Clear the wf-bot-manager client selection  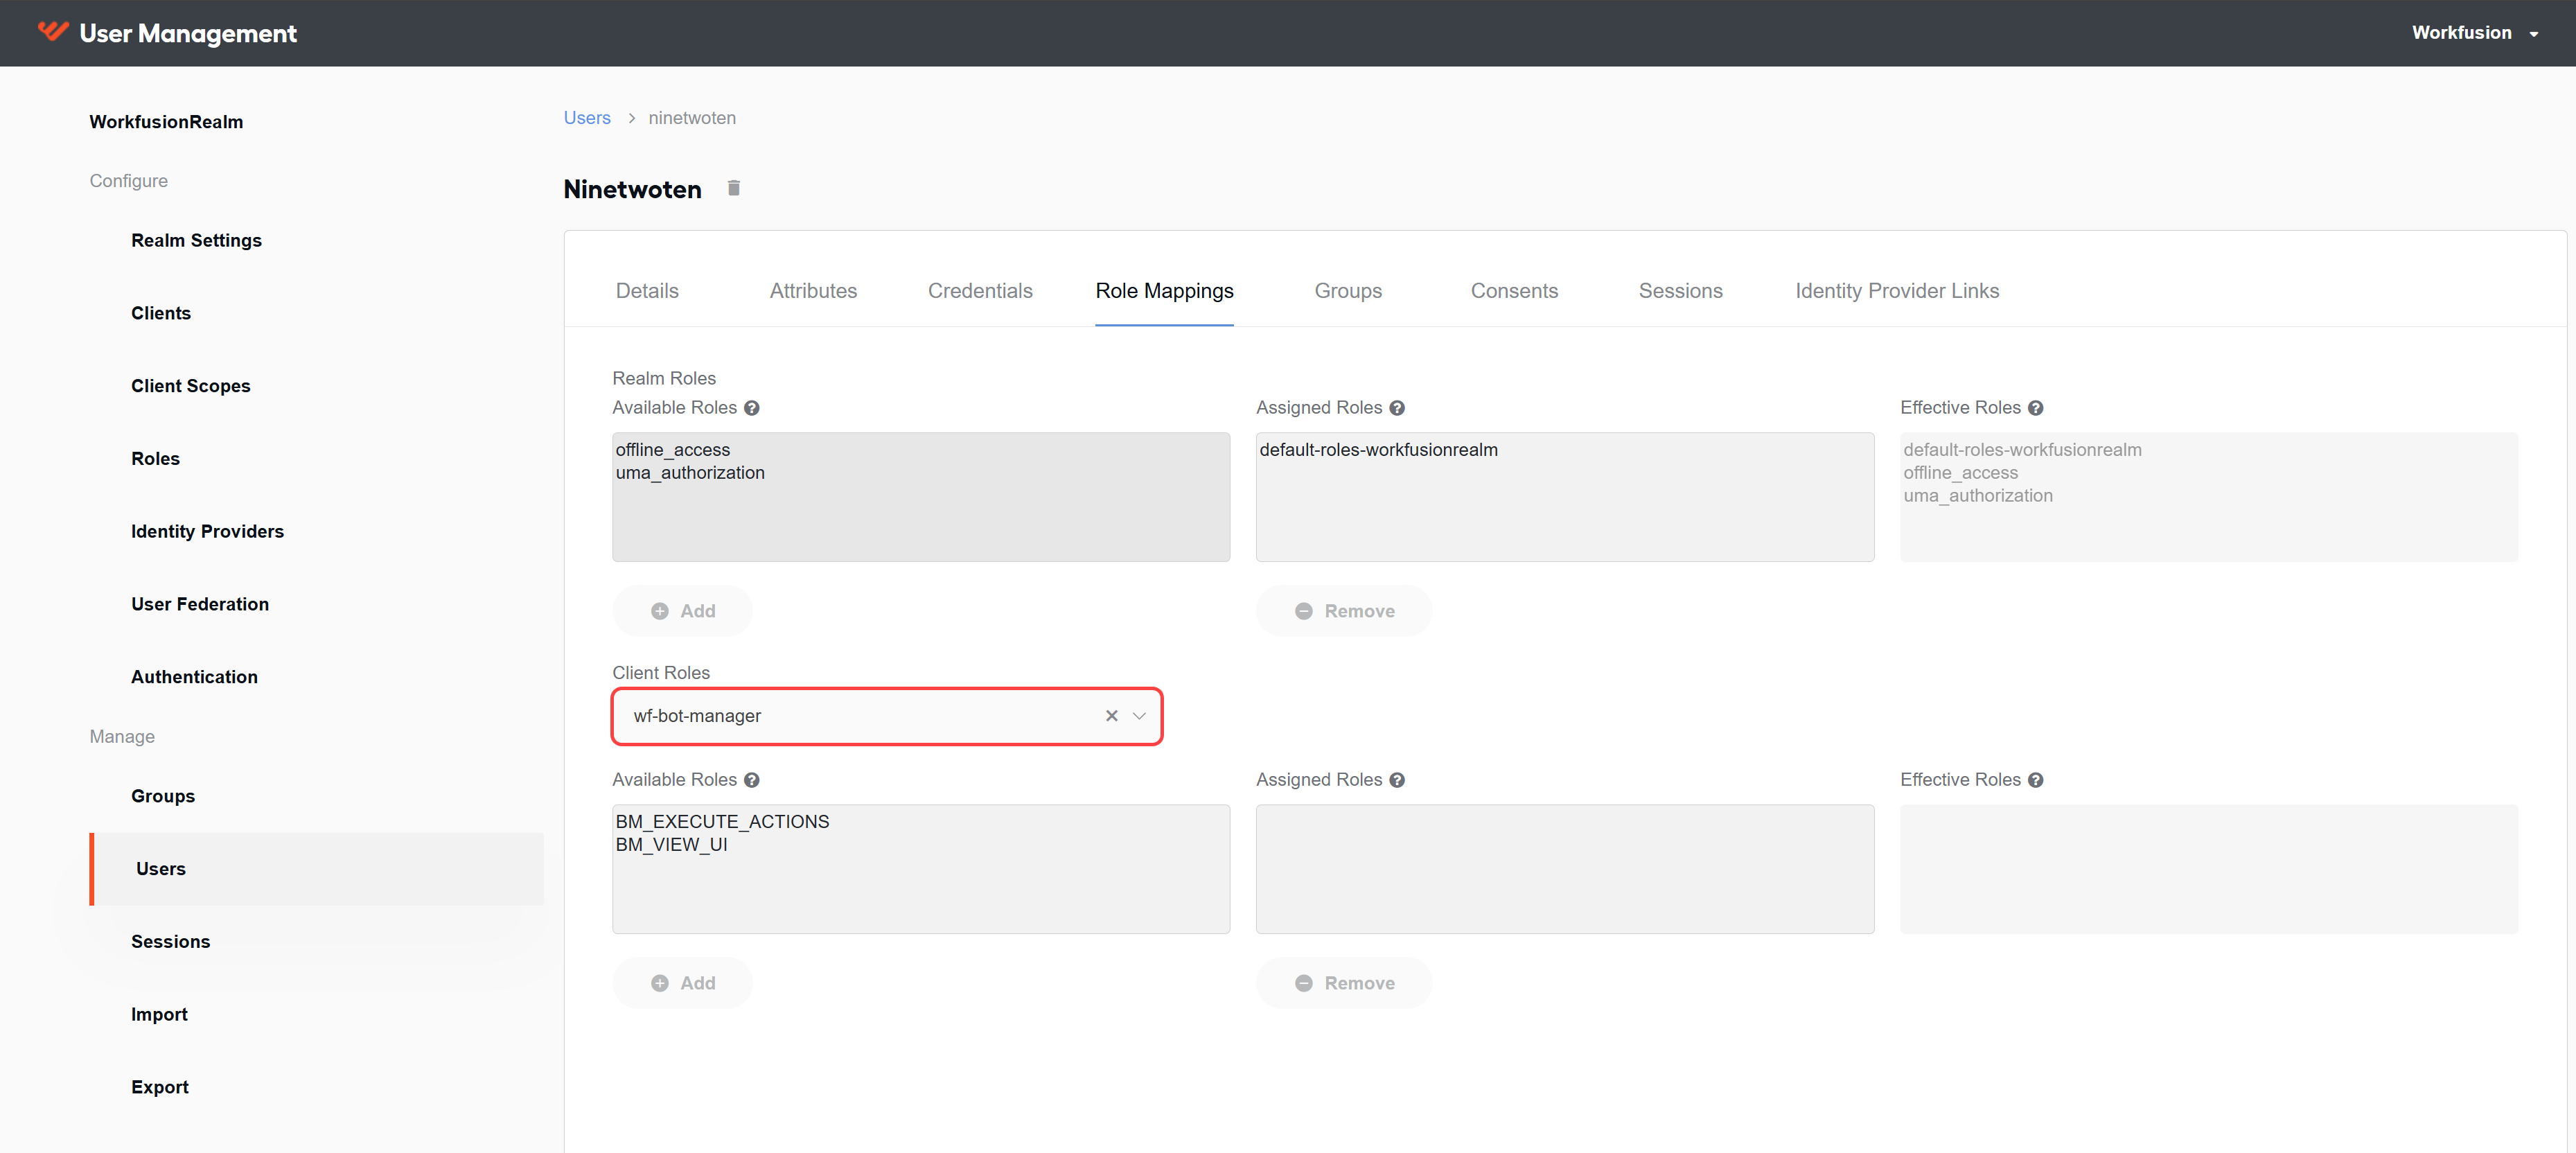click(x=1111, y=716)
